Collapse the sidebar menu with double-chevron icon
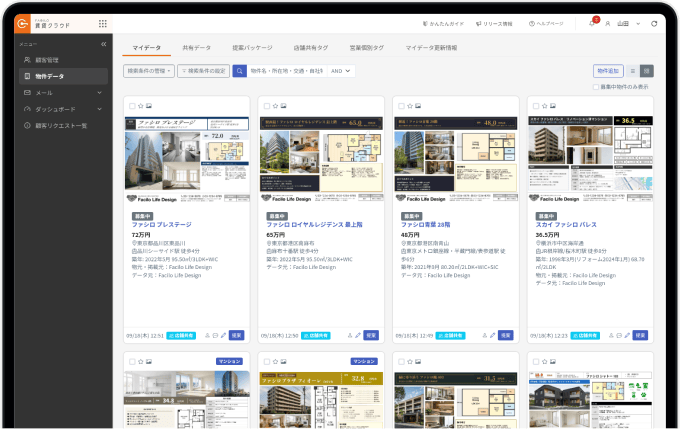 pos(104,44)
